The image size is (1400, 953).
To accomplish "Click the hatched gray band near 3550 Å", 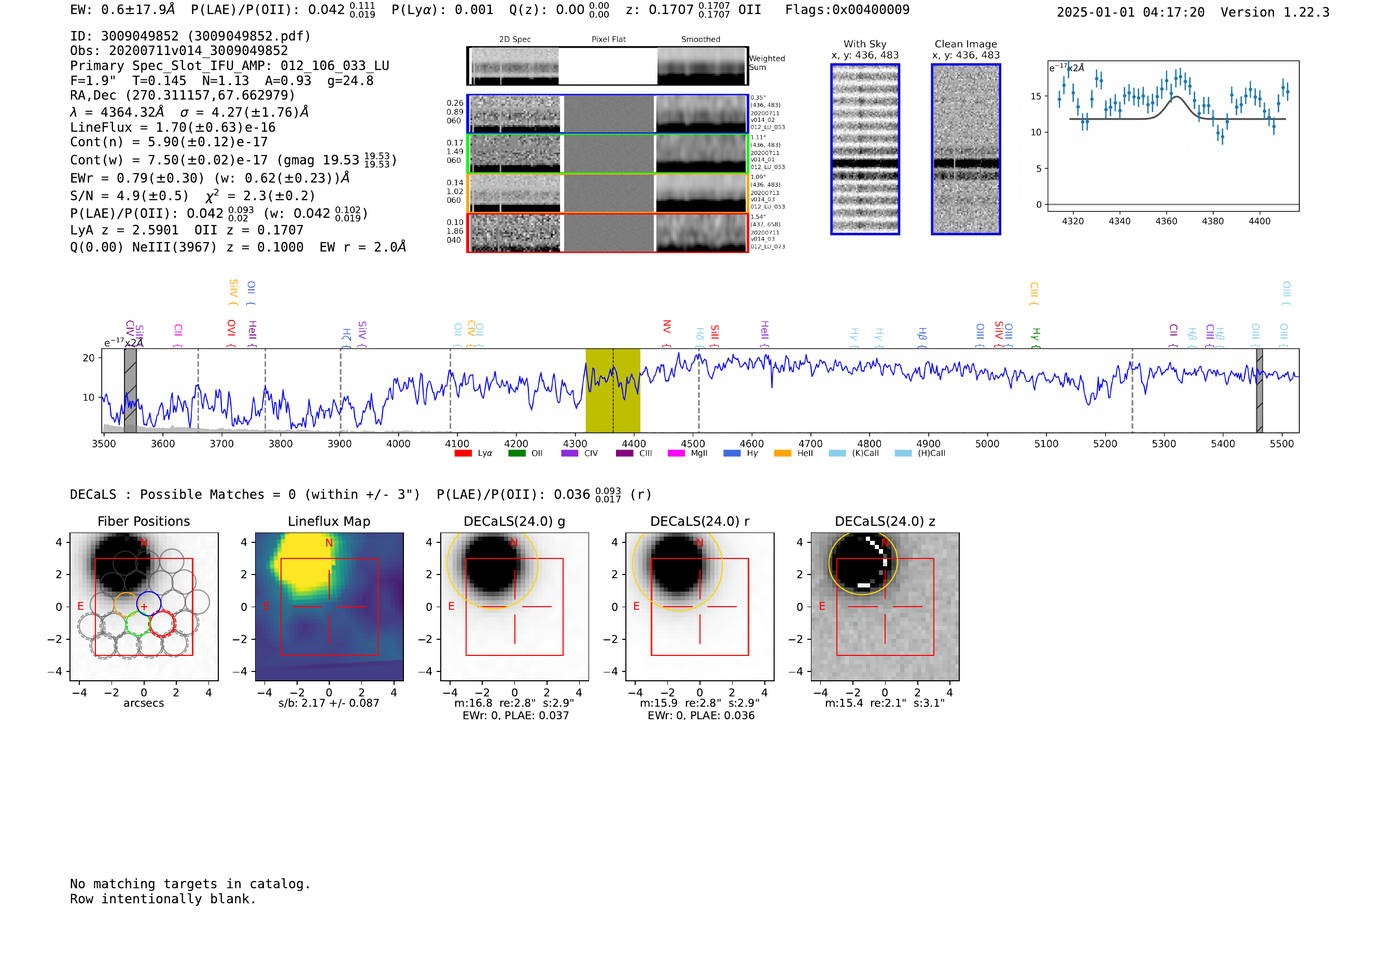I will 130,391.
